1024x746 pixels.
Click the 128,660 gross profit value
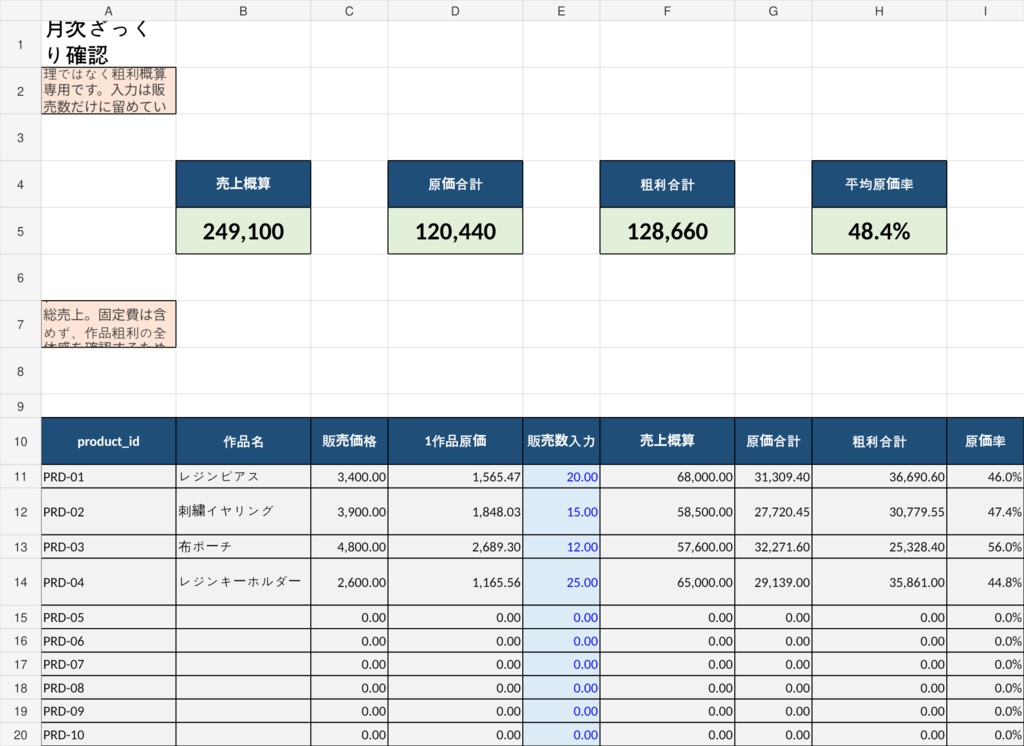667,231
